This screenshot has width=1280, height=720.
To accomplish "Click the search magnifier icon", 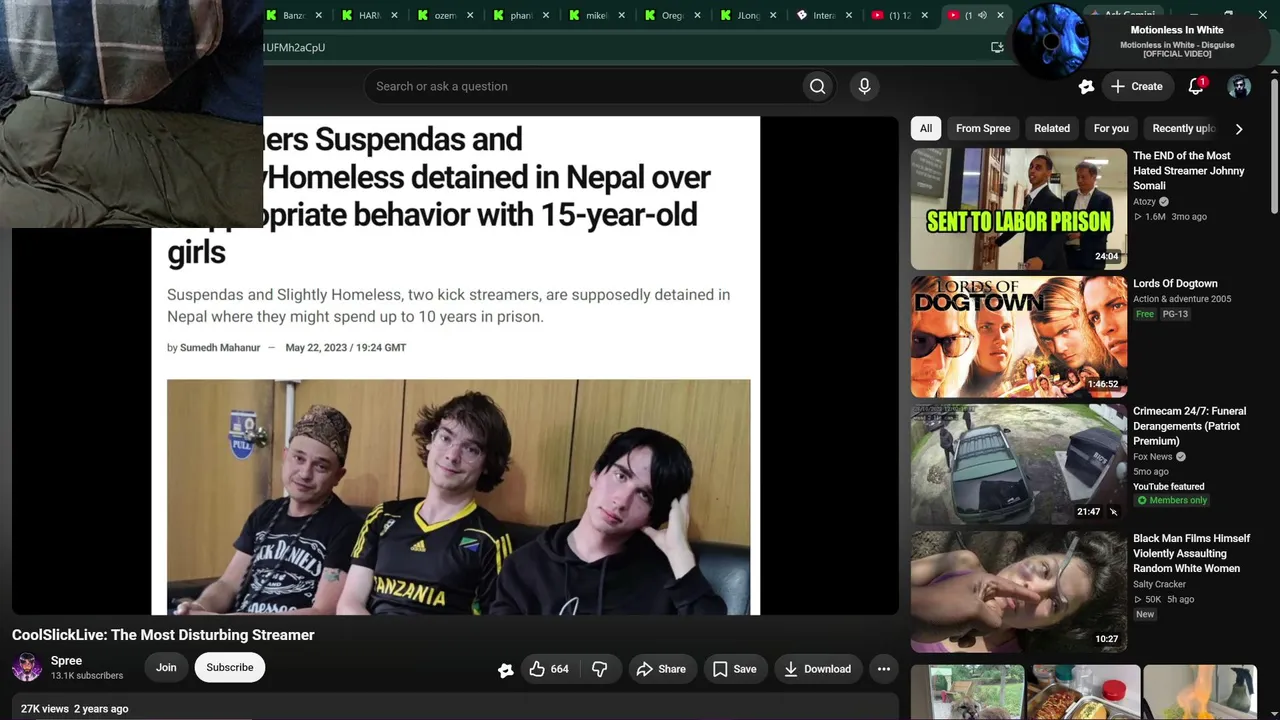I will pyautogui.click(x=817, y=86).
